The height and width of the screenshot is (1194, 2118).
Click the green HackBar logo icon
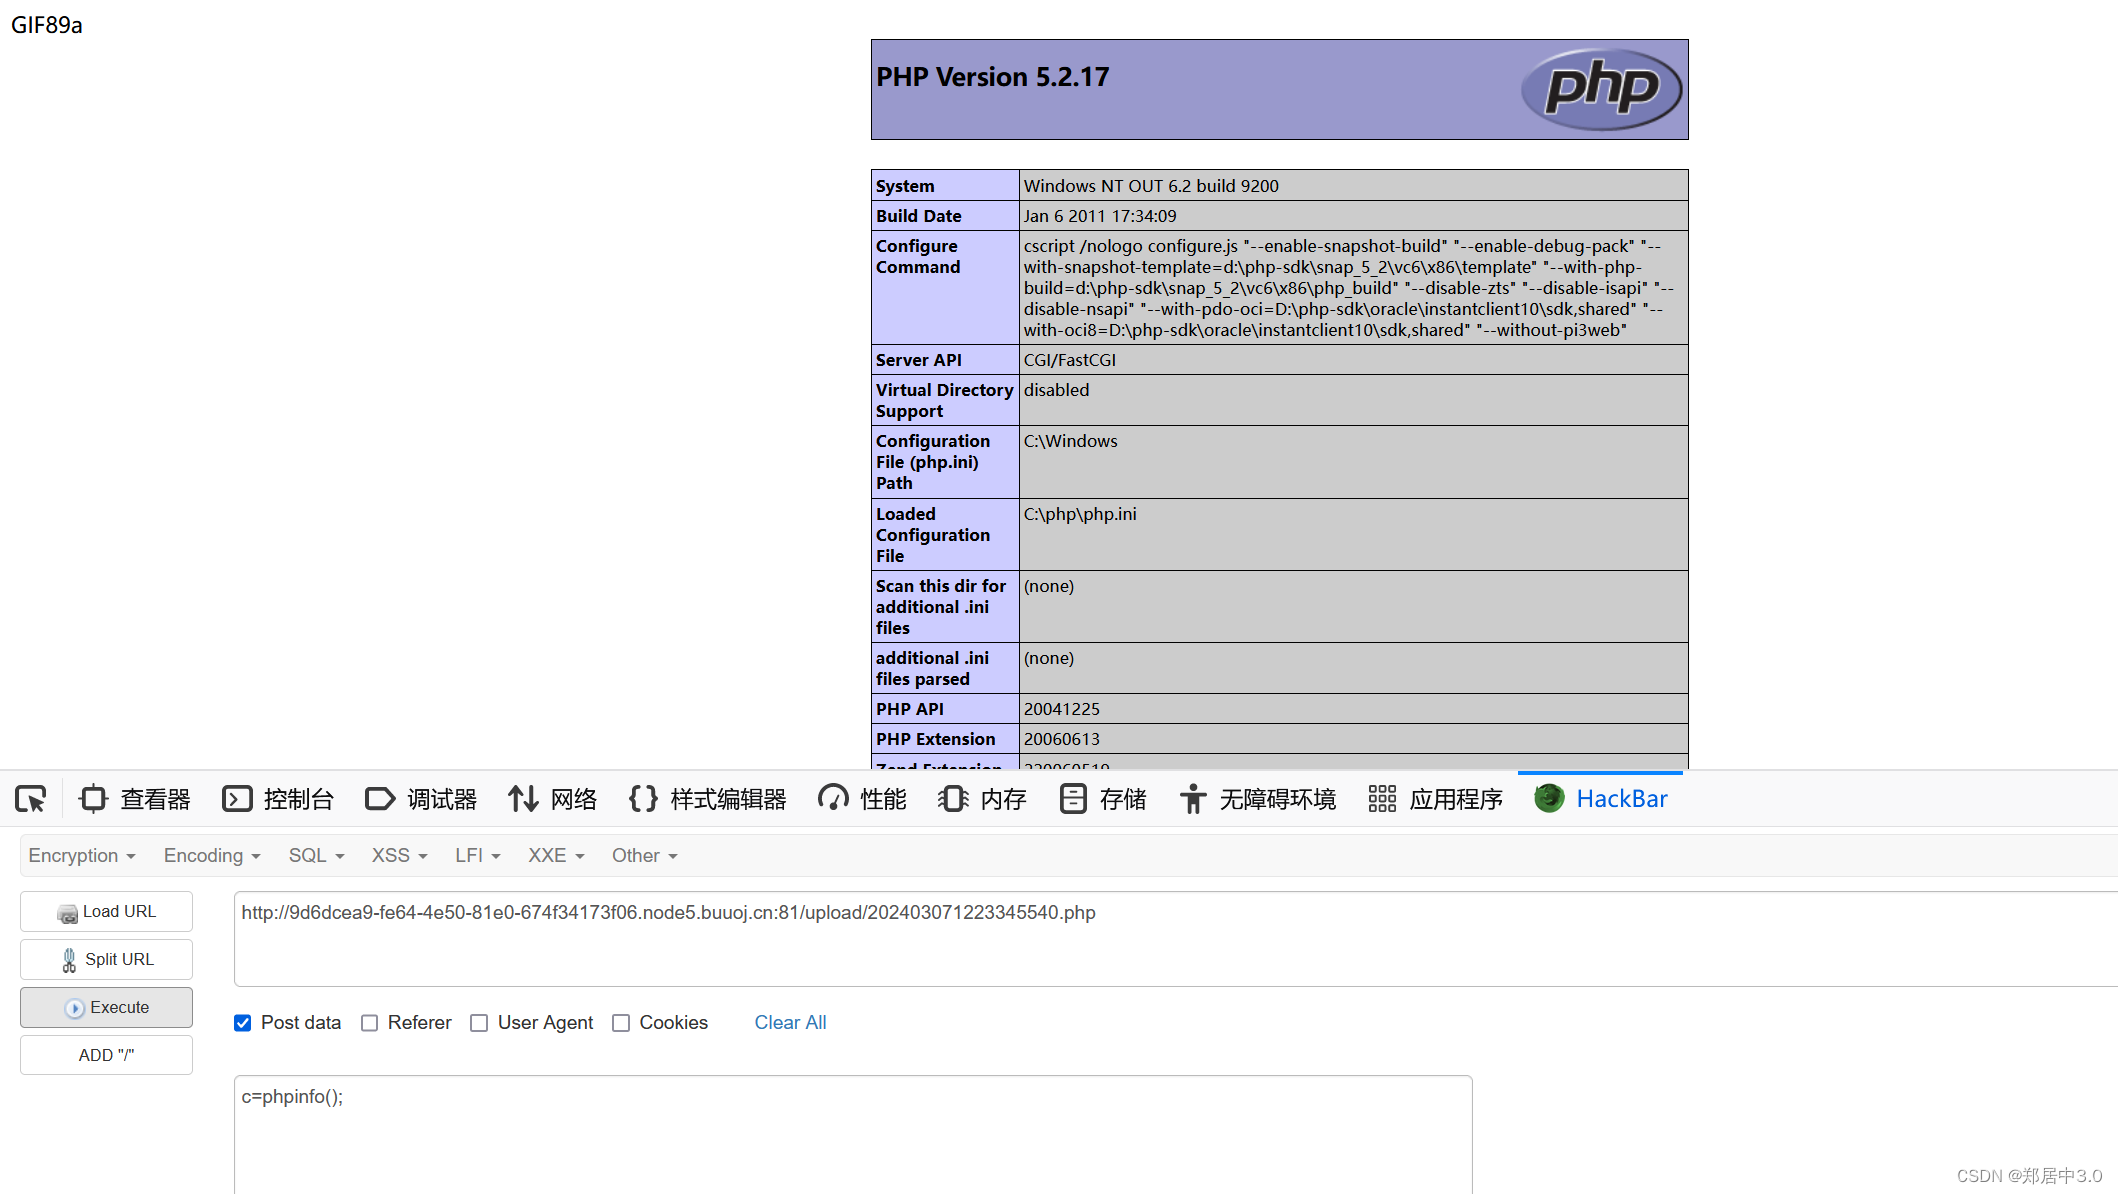pyautogui.click(x=1549, y=798)
